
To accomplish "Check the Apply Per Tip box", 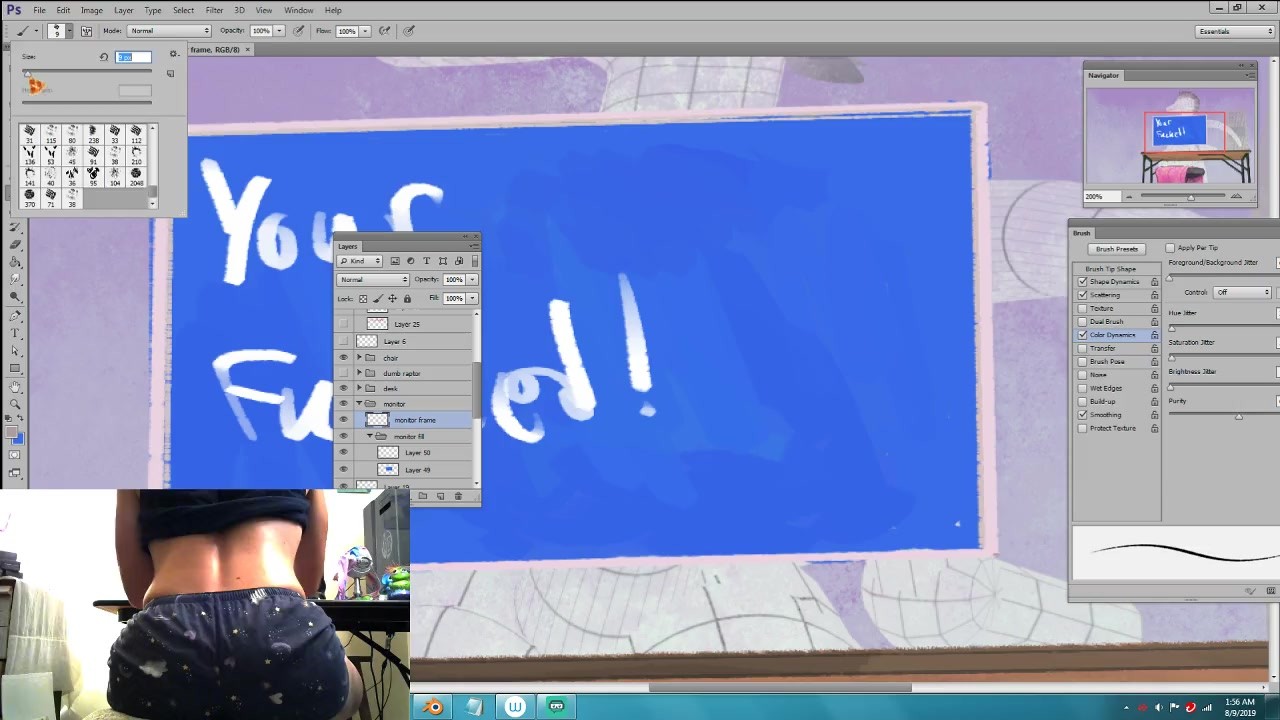I will (x=1170, y=248).
